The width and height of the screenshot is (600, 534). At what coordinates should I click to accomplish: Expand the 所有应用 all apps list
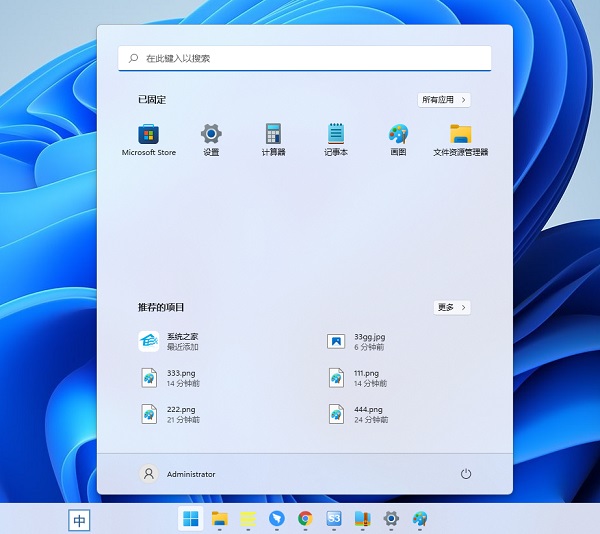(x=444, y=100)
